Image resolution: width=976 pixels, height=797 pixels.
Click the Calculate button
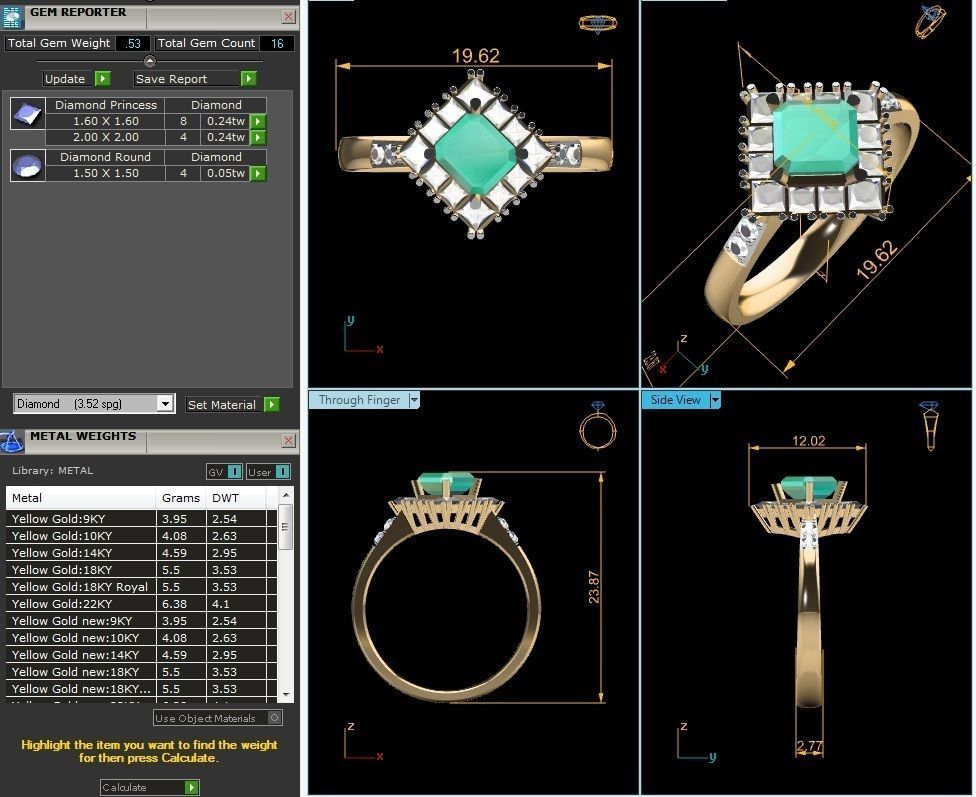click(149, 788)
